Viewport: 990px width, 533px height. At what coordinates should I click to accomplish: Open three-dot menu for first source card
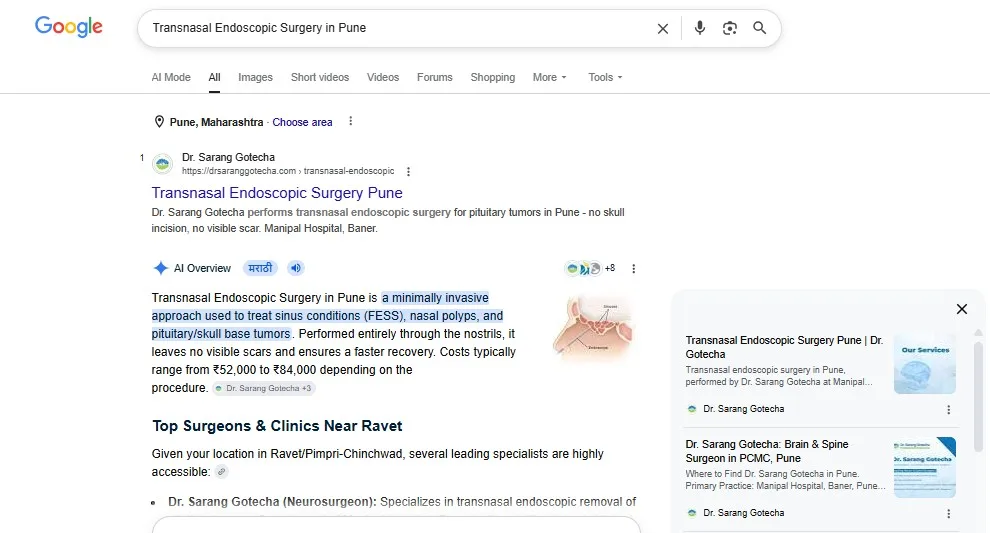coord(948,410)
